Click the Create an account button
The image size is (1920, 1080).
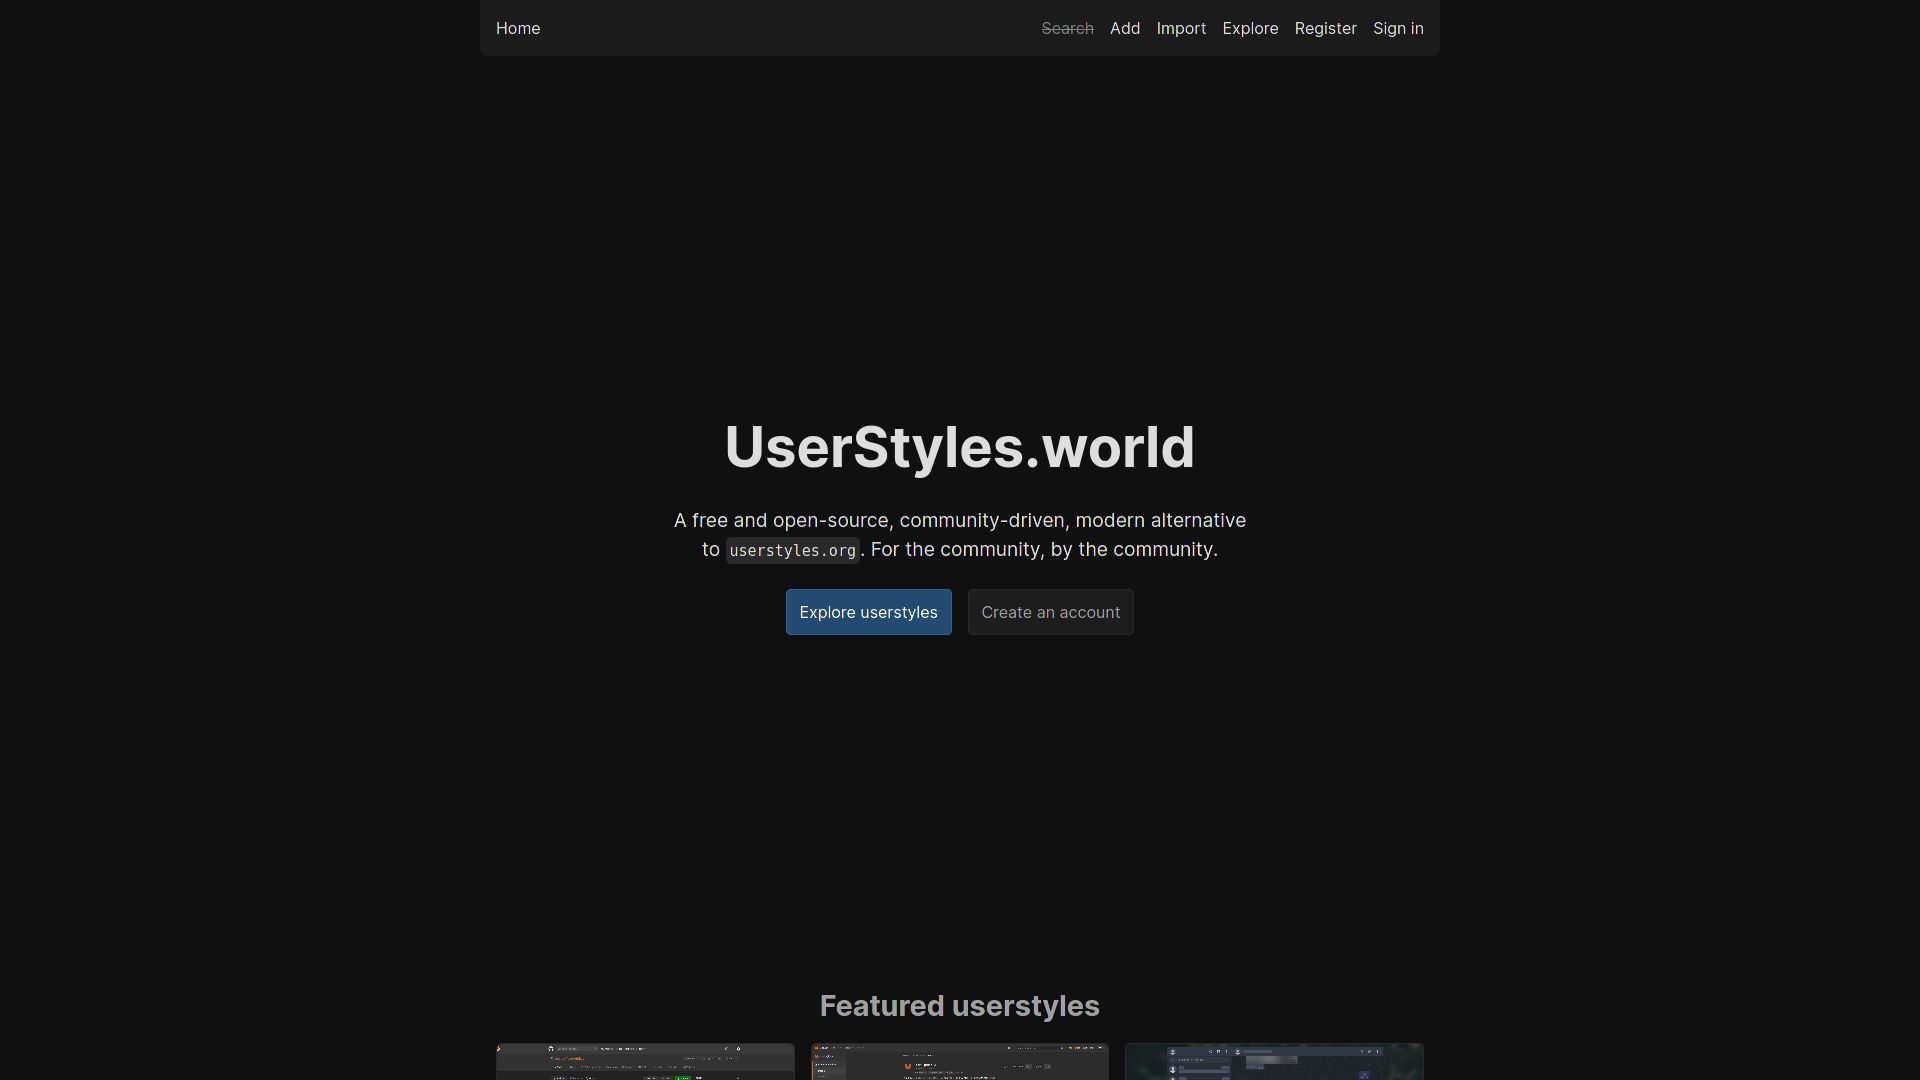1050,612
